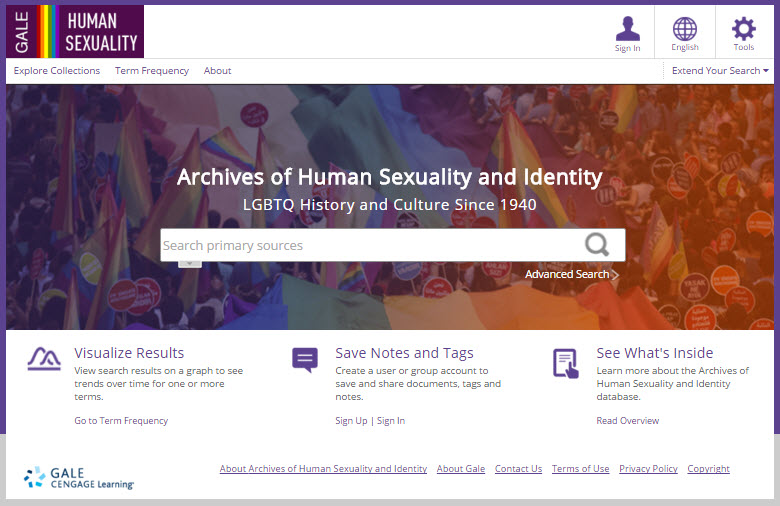Viewport: 780px width, 506px height.
Task: Click the Visualize Results heading
Action: tap(129, 353)
